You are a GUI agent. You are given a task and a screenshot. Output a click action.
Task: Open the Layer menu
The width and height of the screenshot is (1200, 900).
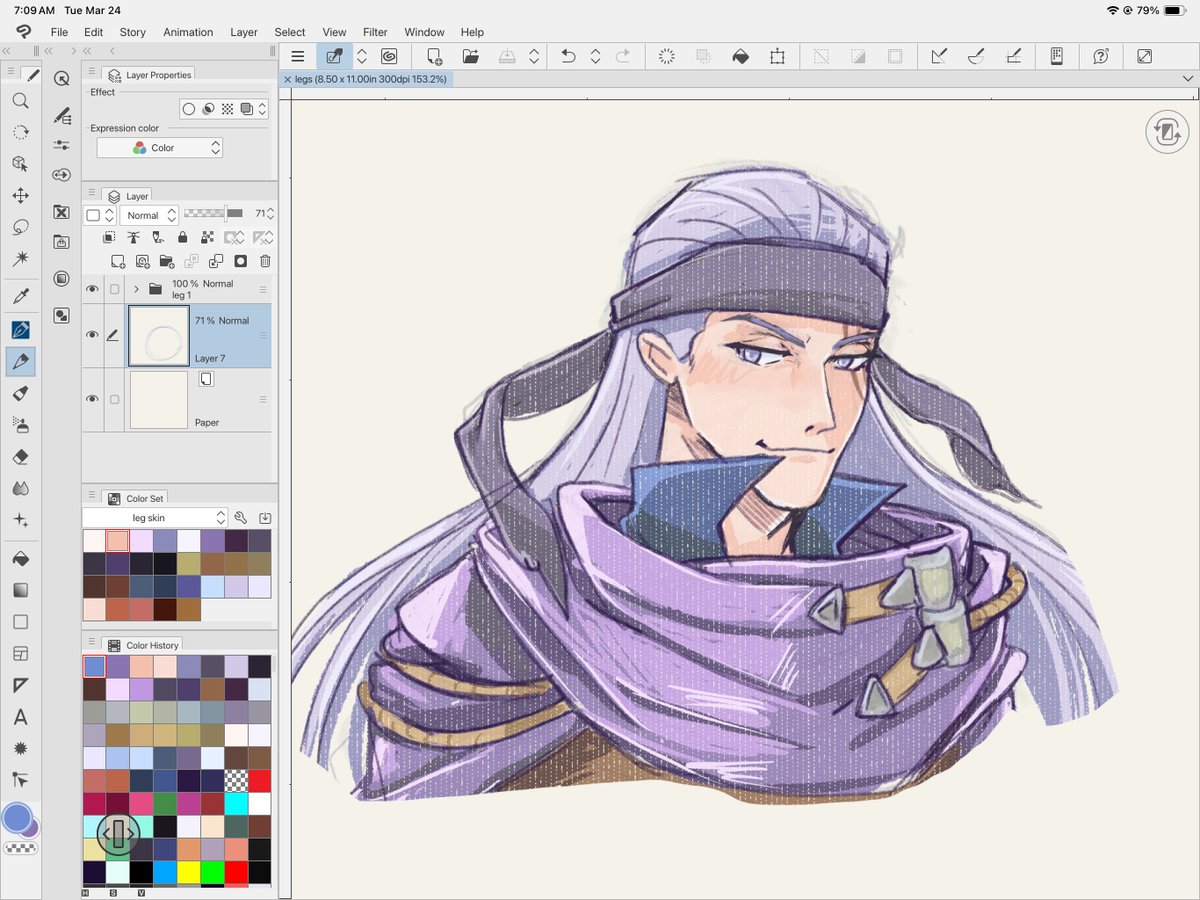click(244, 32)
